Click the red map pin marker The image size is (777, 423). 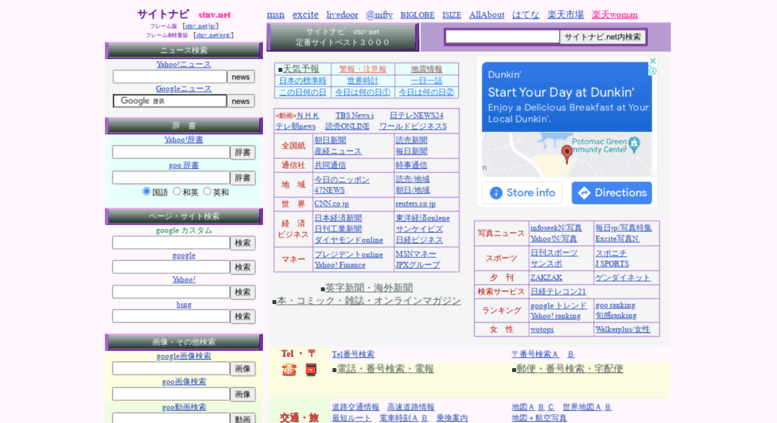[x=566, y=154]
